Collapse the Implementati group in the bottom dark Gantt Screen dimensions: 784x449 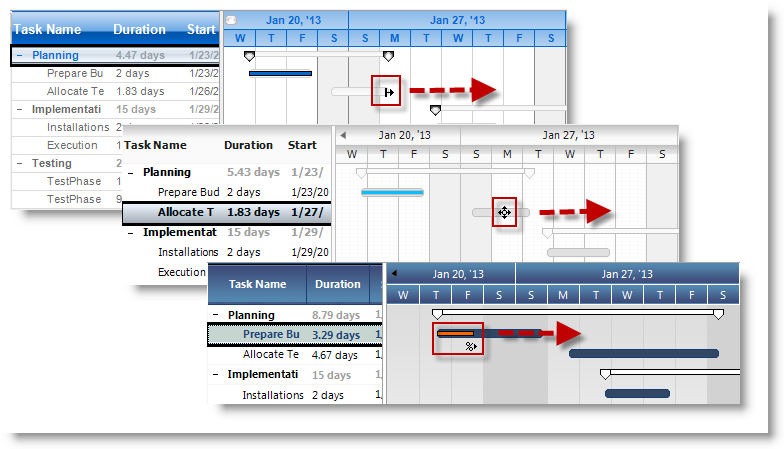click(216, 374)
